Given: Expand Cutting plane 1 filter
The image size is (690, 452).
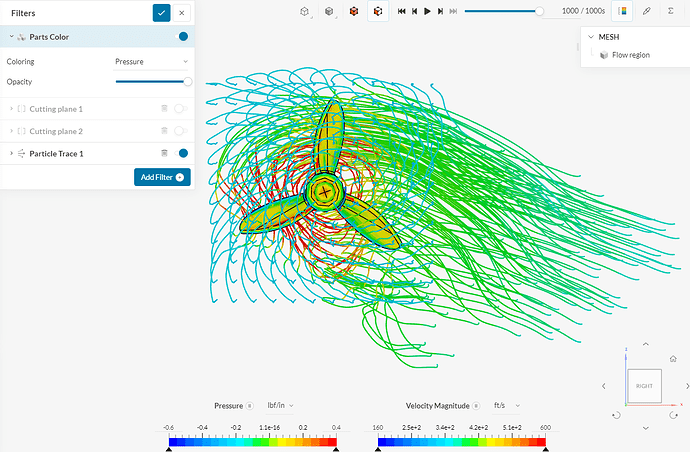Looking at the screenshot, I should (11, 109).
